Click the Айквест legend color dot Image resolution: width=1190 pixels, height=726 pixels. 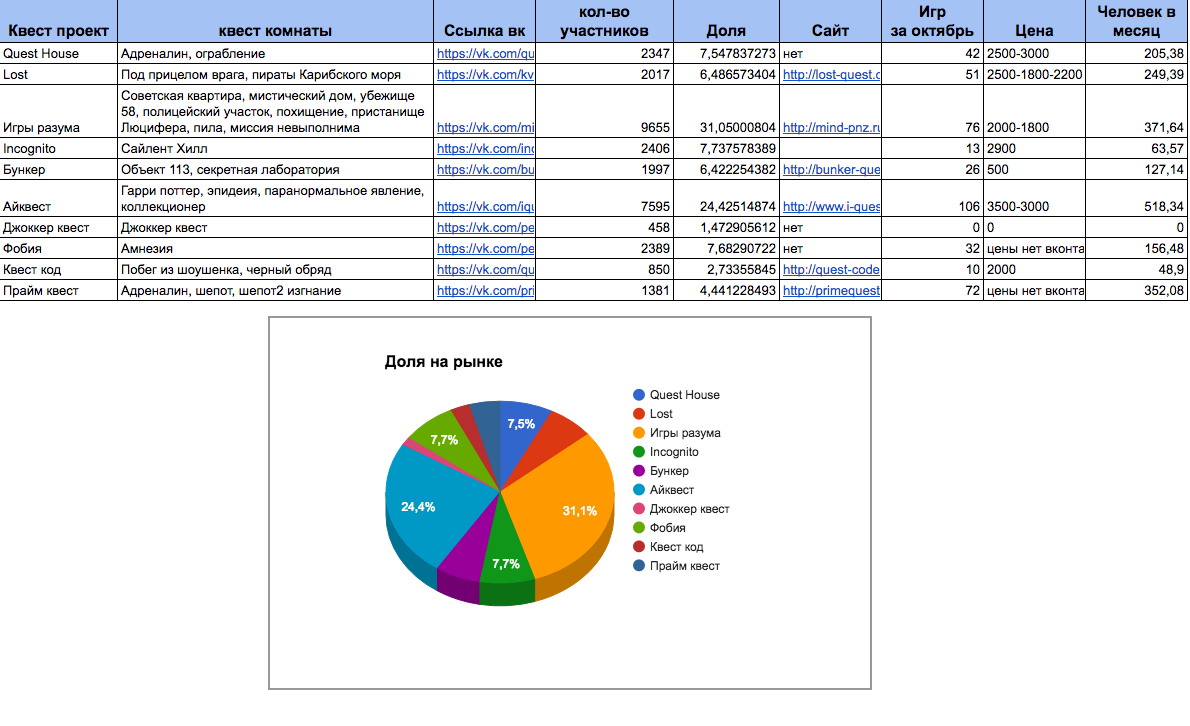coord(639,490)
